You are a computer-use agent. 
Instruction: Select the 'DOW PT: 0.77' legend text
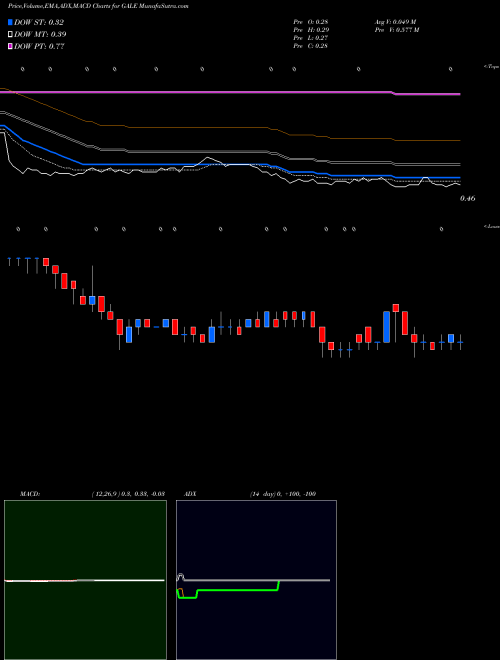click(39, 46)
